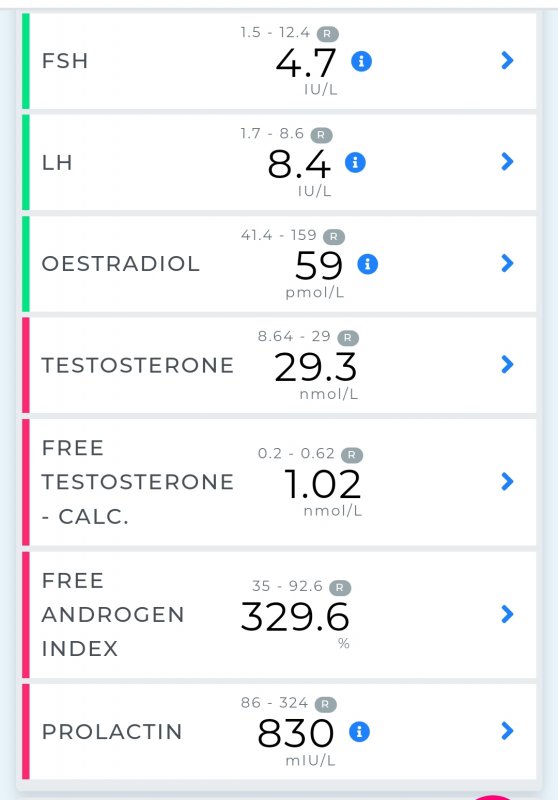Expand Free Androgen Index chevron

(507, 614)
